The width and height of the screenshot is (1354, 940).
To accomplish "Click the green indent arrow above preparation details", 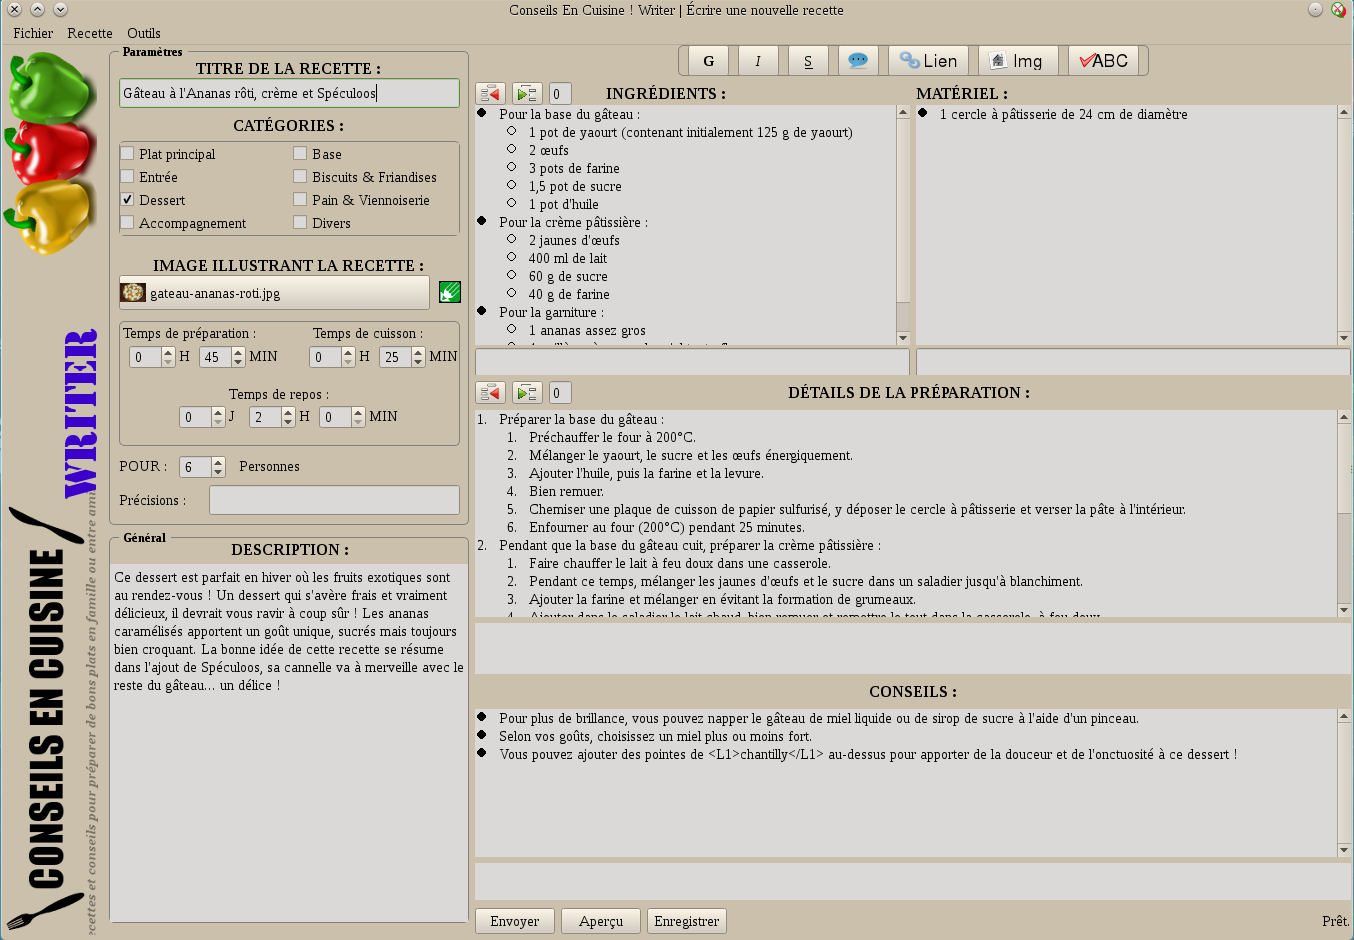I will (527, 393).
